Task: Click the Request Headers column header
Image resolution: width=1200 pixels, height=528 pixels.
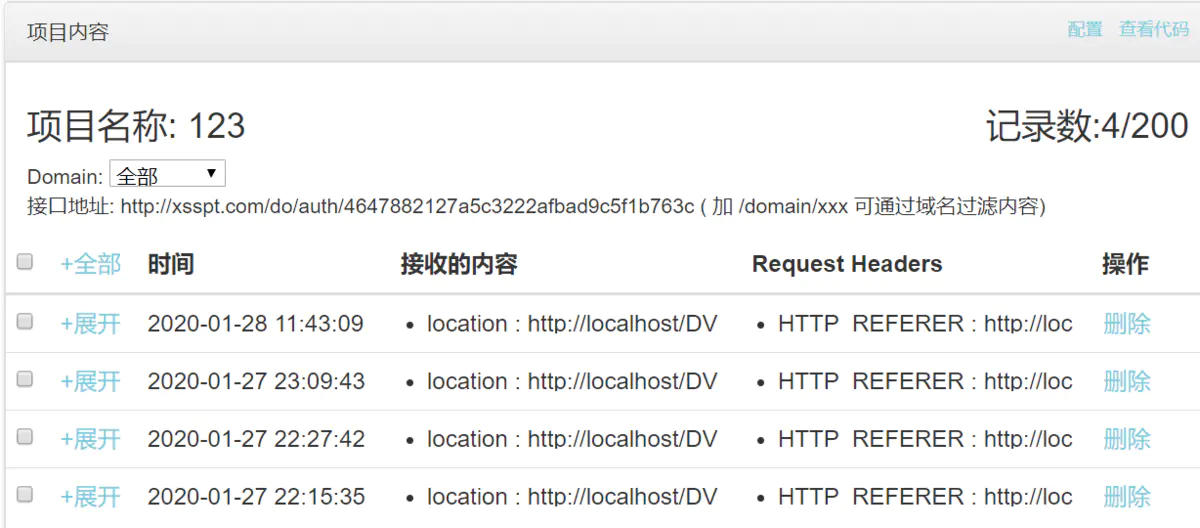Action: click(x=846, y=264)
